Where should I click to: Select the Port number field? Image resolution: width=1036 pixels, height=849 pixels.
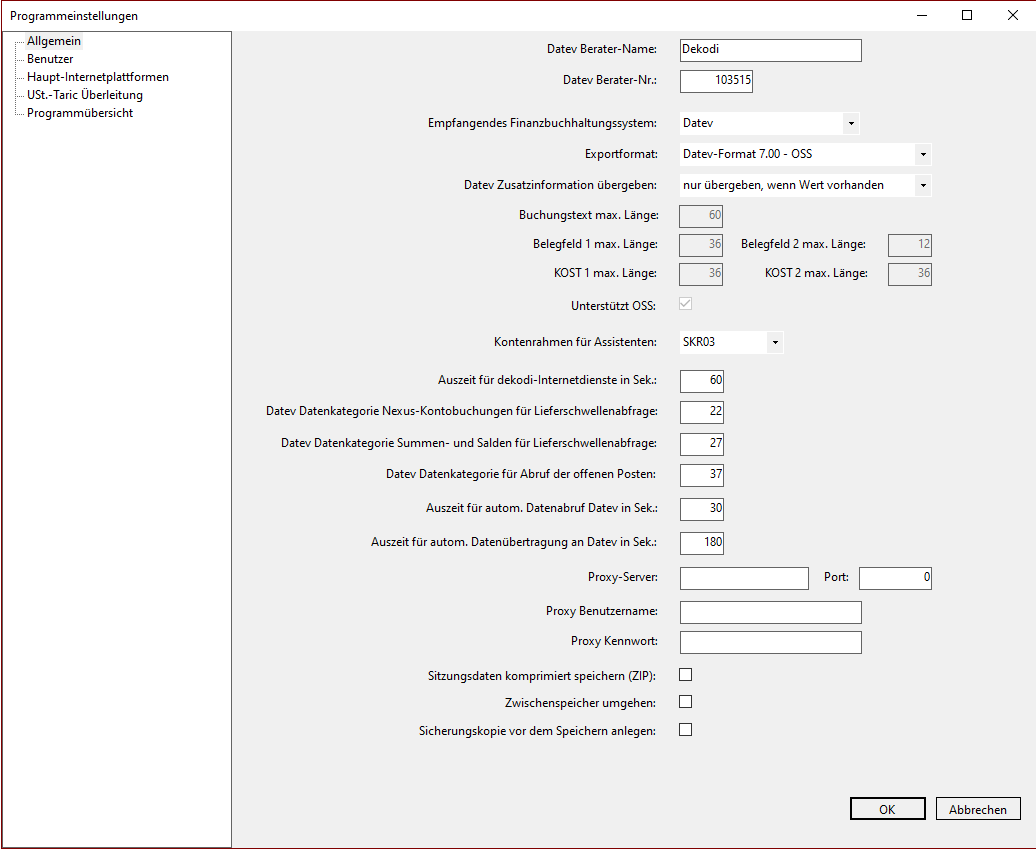[x=894, y=578]
